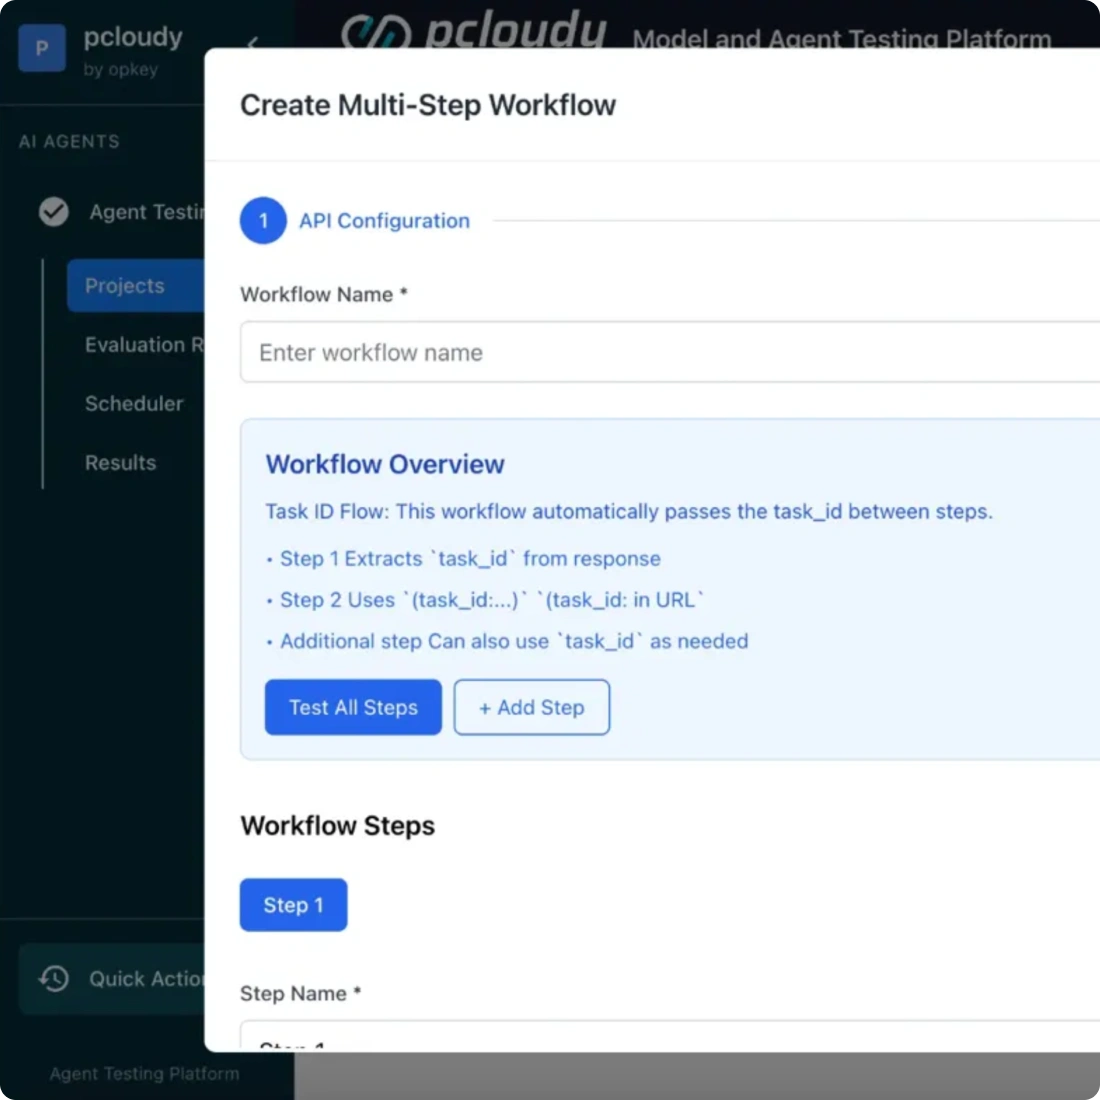Screen dimensions: 1100x1100
Task: Open the Scheduler sidebar item
Action: pos(134,403)
